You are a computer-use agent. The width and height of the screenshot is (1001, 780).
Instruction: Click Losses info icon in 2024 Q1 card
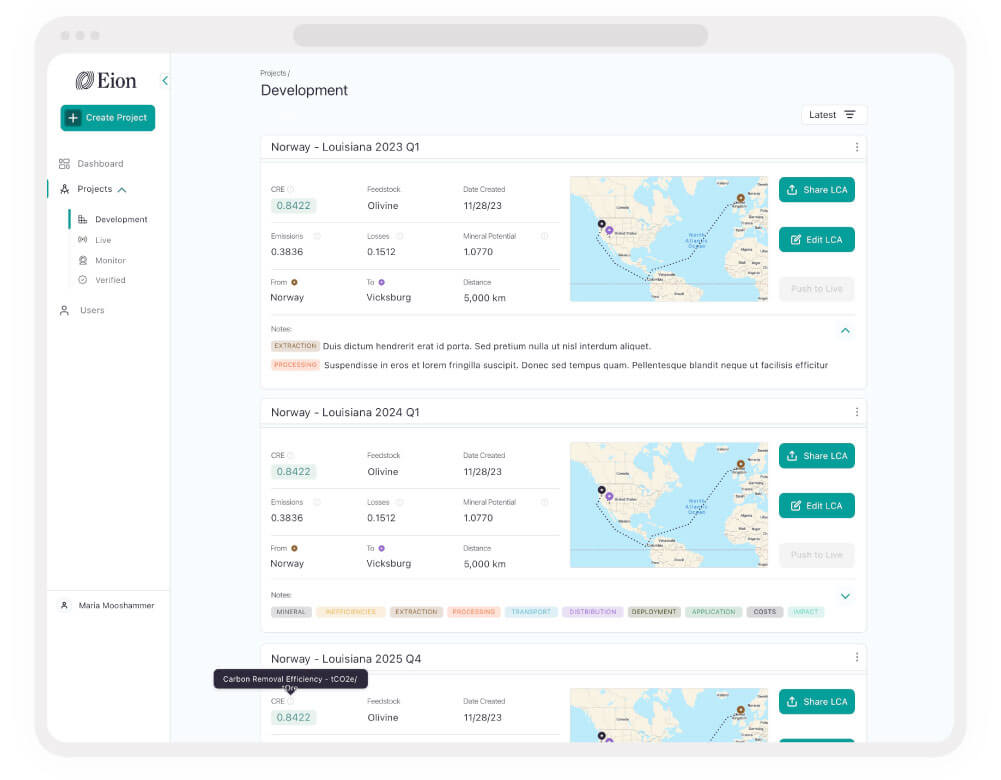point(400,502)
